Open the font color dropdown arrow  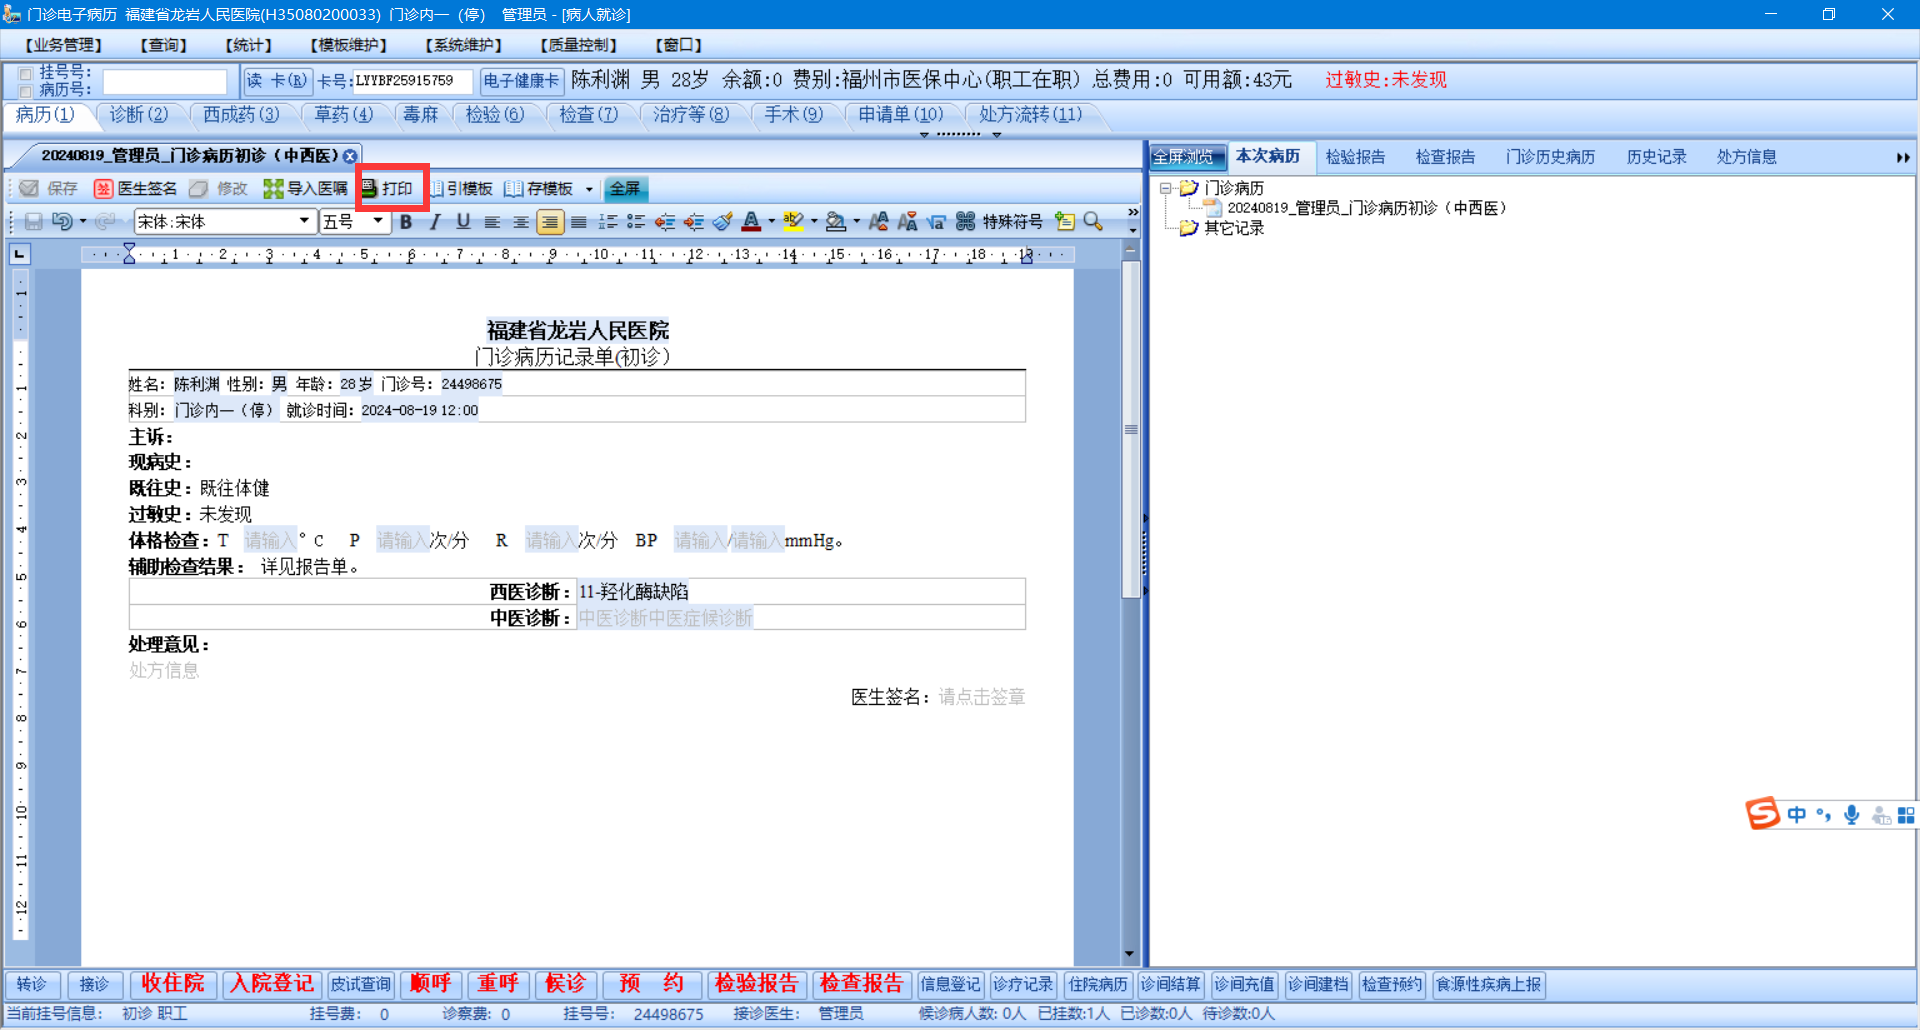771,222
